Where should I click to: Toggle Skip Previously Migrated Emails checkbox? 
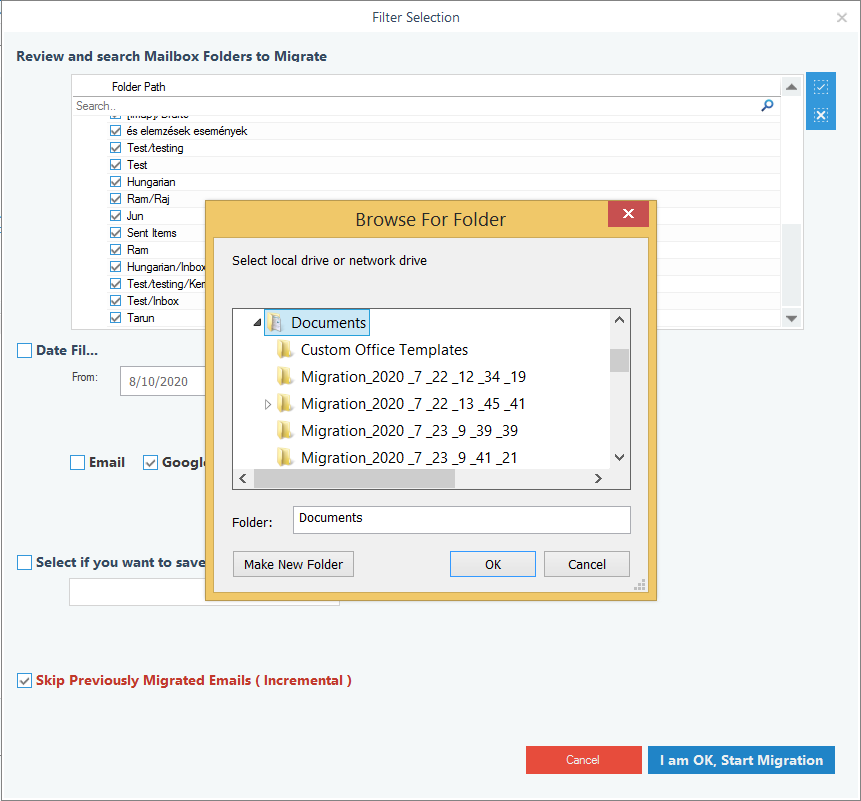[24, 680]
